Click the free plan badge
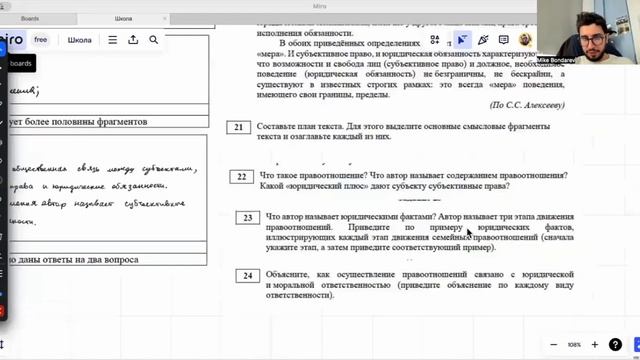 click(40, 40)
